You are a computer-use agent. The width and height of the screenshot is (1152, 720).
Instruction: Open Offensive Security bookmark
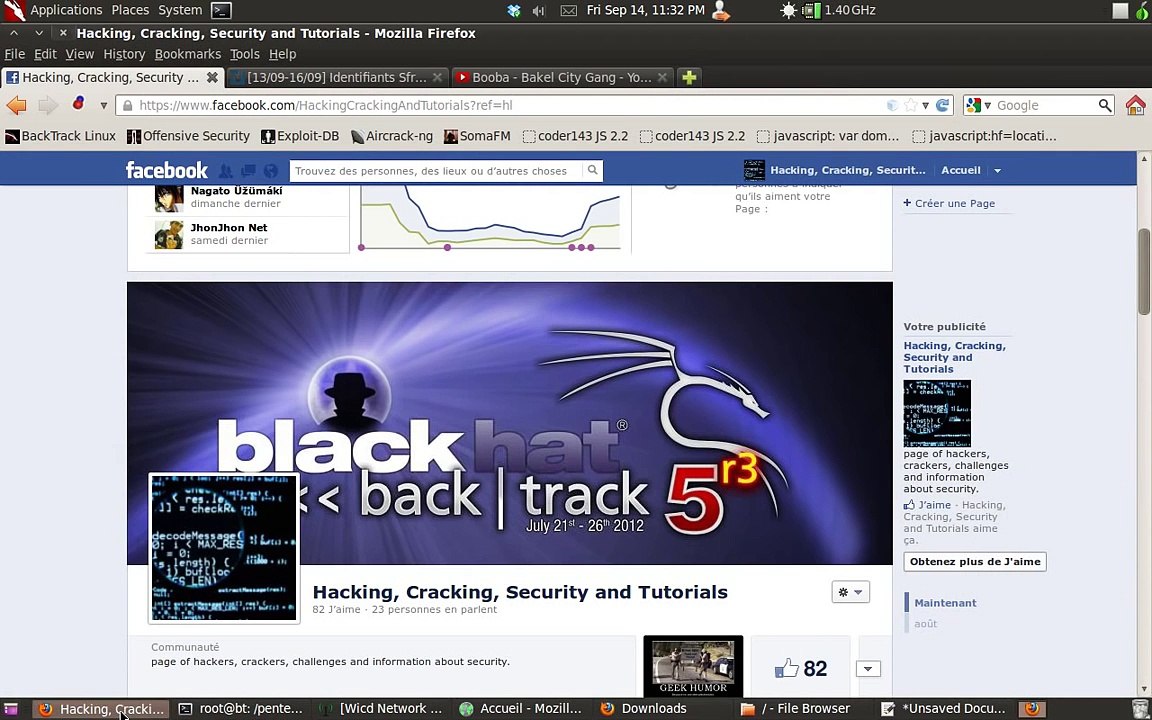[x=188, y=136]
